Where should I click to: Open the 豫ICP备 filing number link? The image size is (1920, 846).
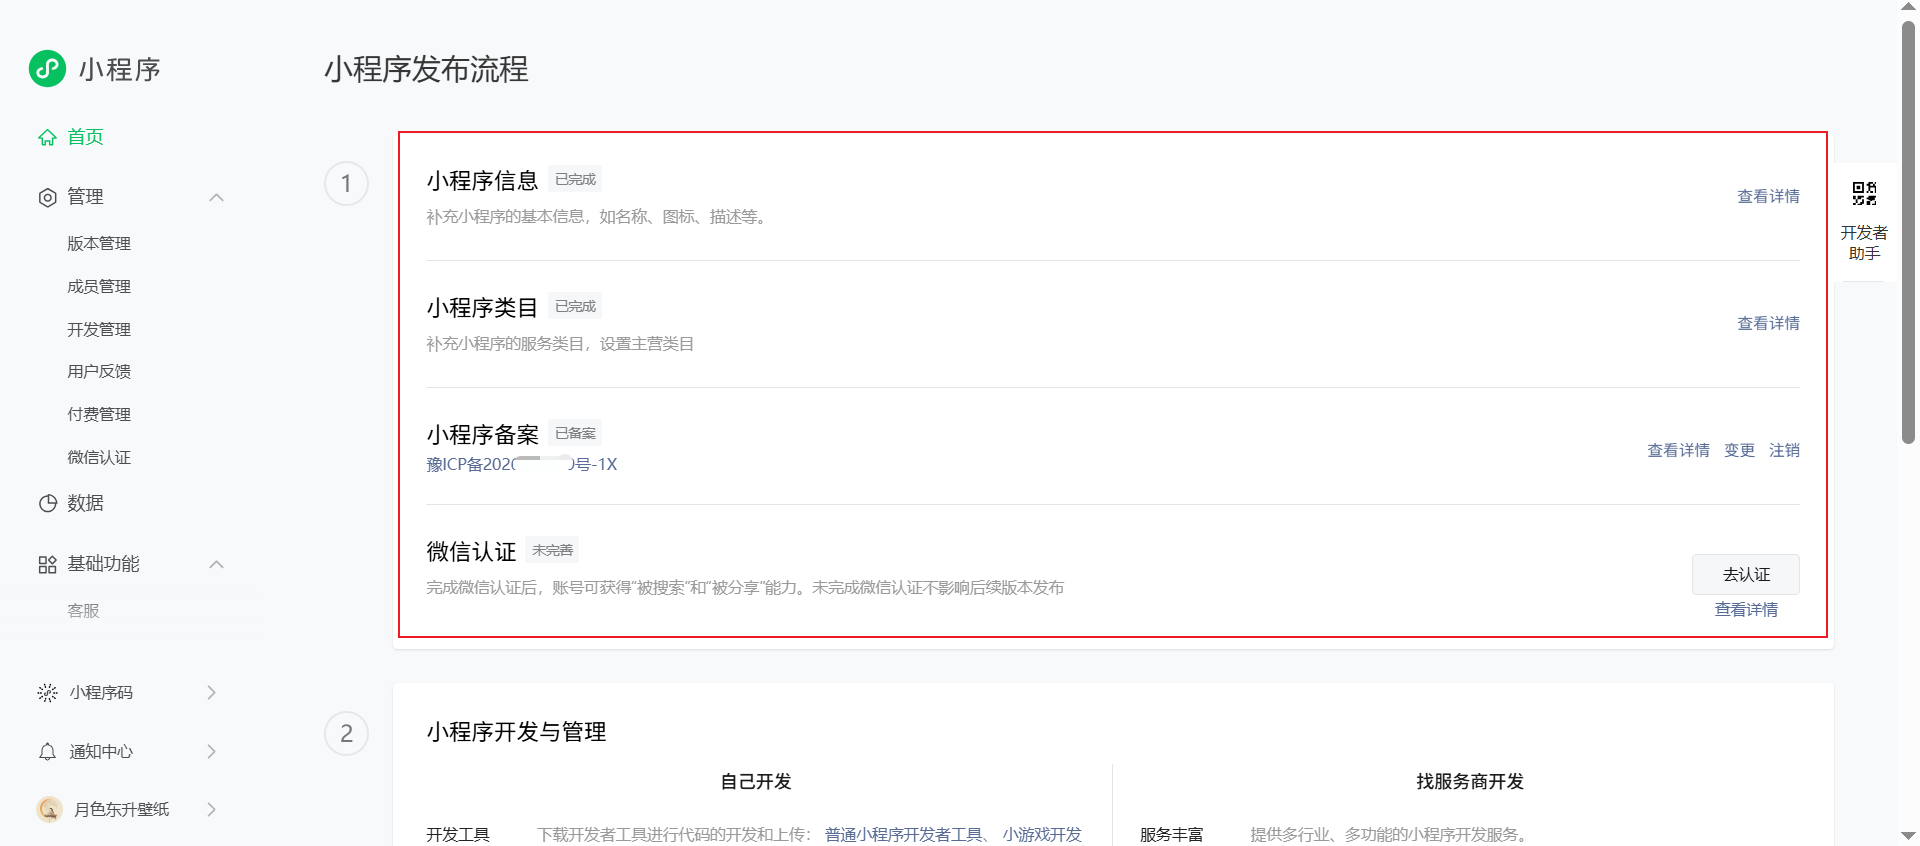coord(522,465)
